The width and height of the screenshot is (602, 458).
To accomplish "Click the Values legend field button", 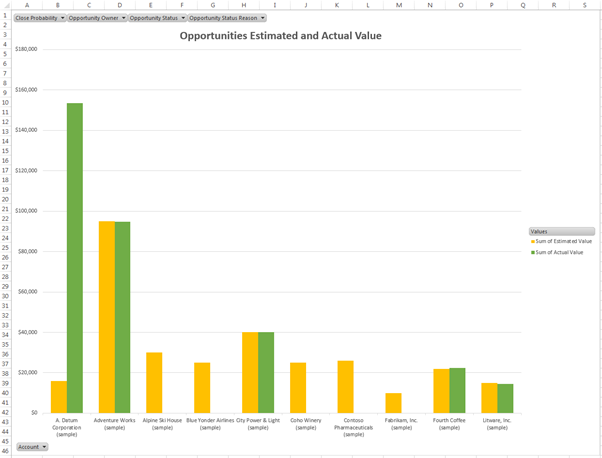I will (561, 231).
